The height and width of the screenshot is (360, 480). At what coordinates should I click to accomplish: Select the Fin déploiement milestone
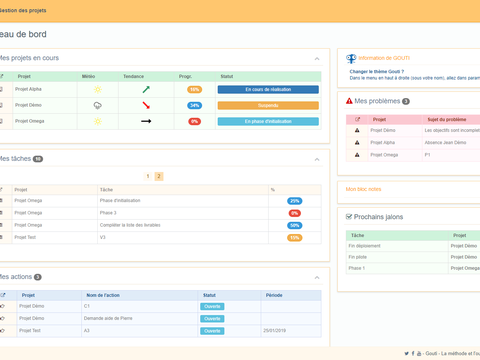click(364, 246)
